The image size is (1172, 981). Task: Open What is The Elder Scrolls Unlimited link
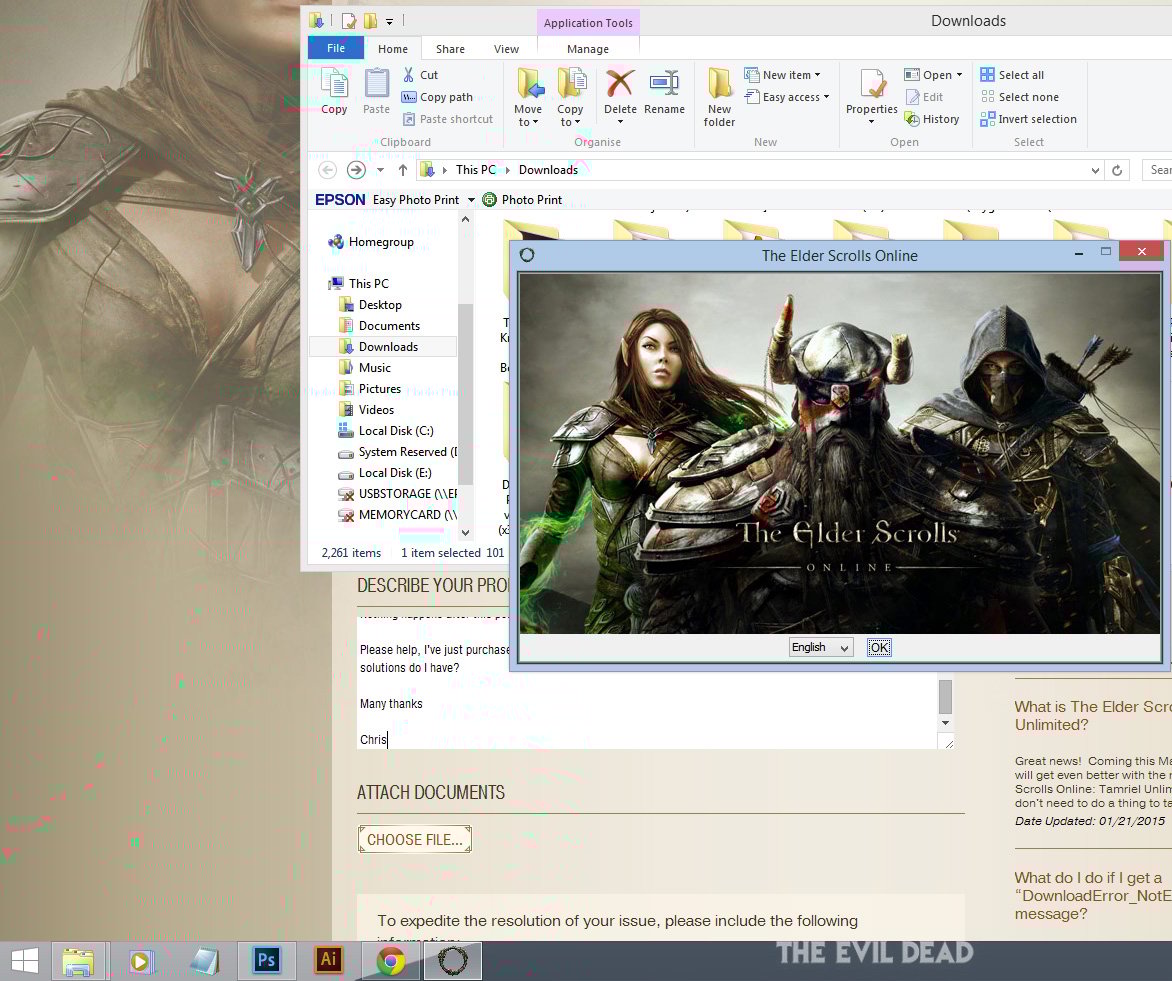(1093, 716)
